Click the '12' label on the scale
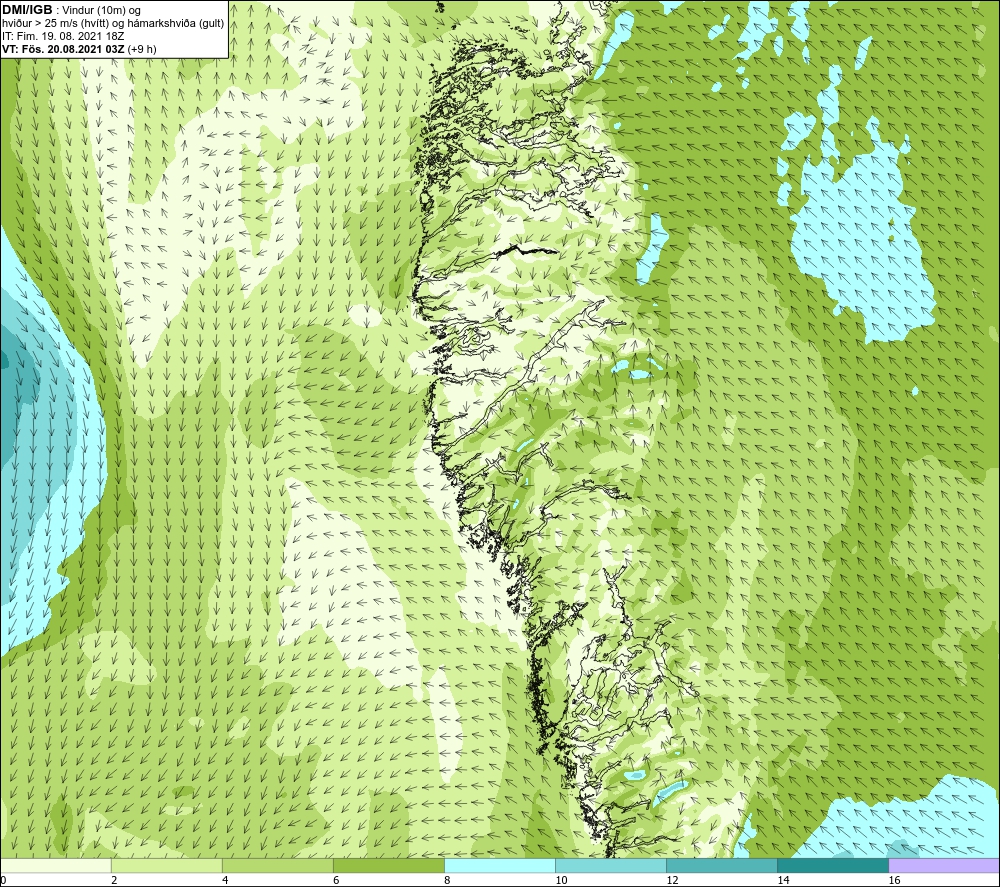 672,880
